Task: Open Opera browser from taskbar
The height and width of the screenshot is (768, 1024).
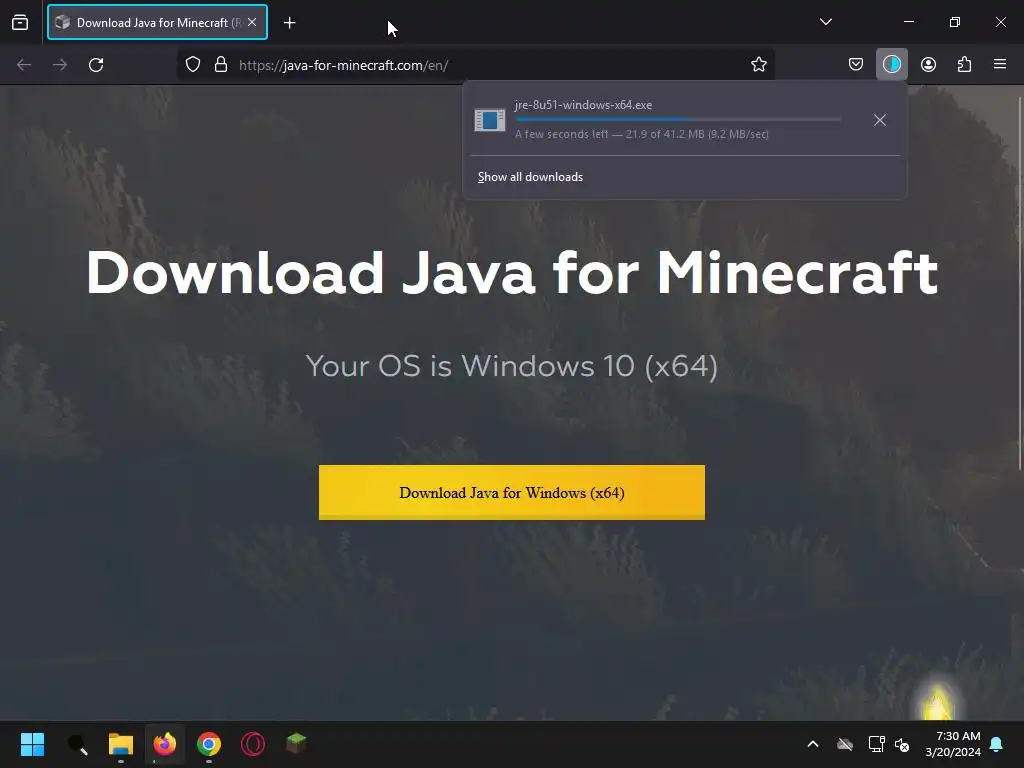Action: (x=253, y=744)
